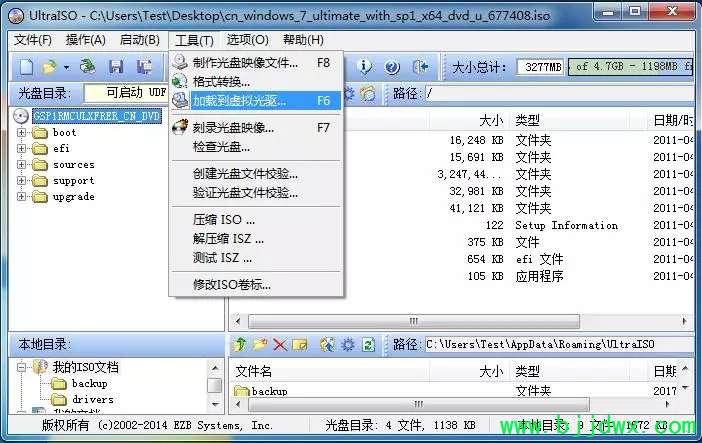The image size is (702, 443).
Task: Click the 可启动 UDF disc type field
Action: point(125,93)
